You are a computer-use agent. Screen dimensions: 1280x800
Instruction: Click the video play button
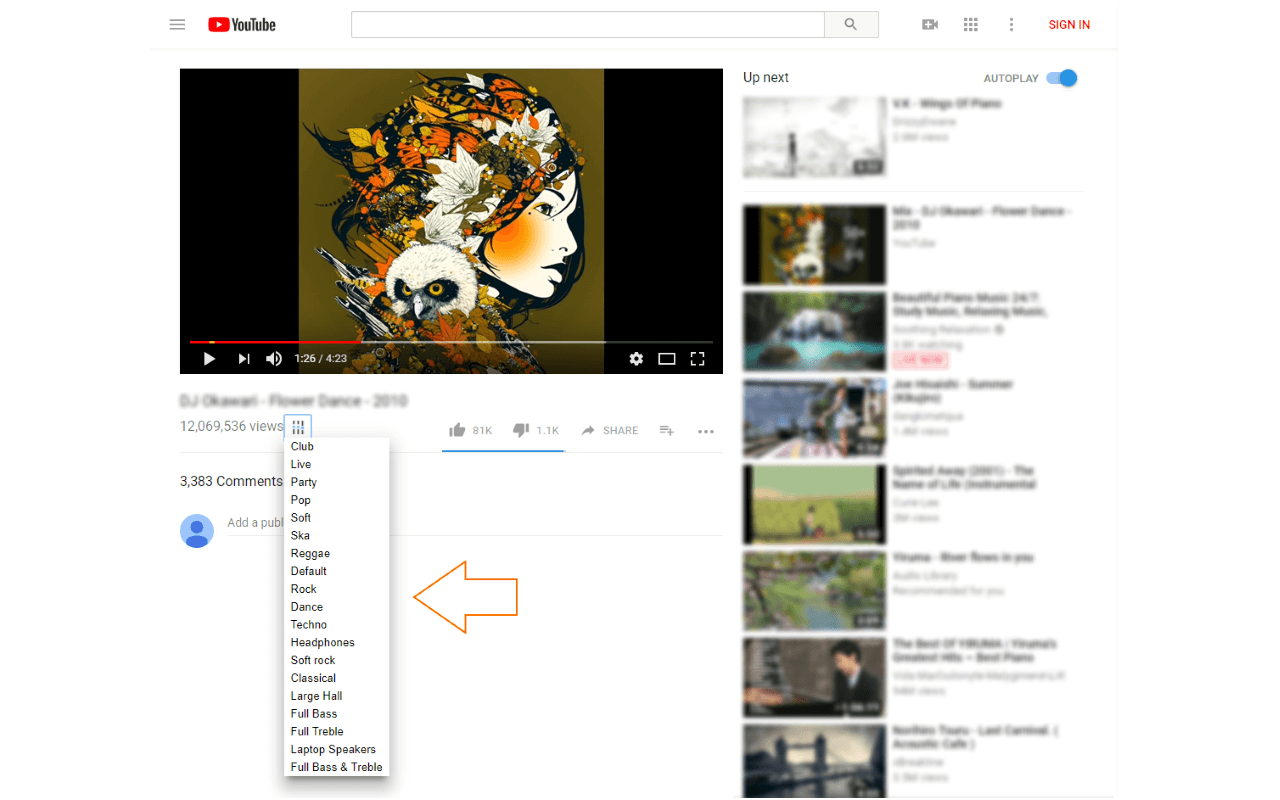pos(209,358)
